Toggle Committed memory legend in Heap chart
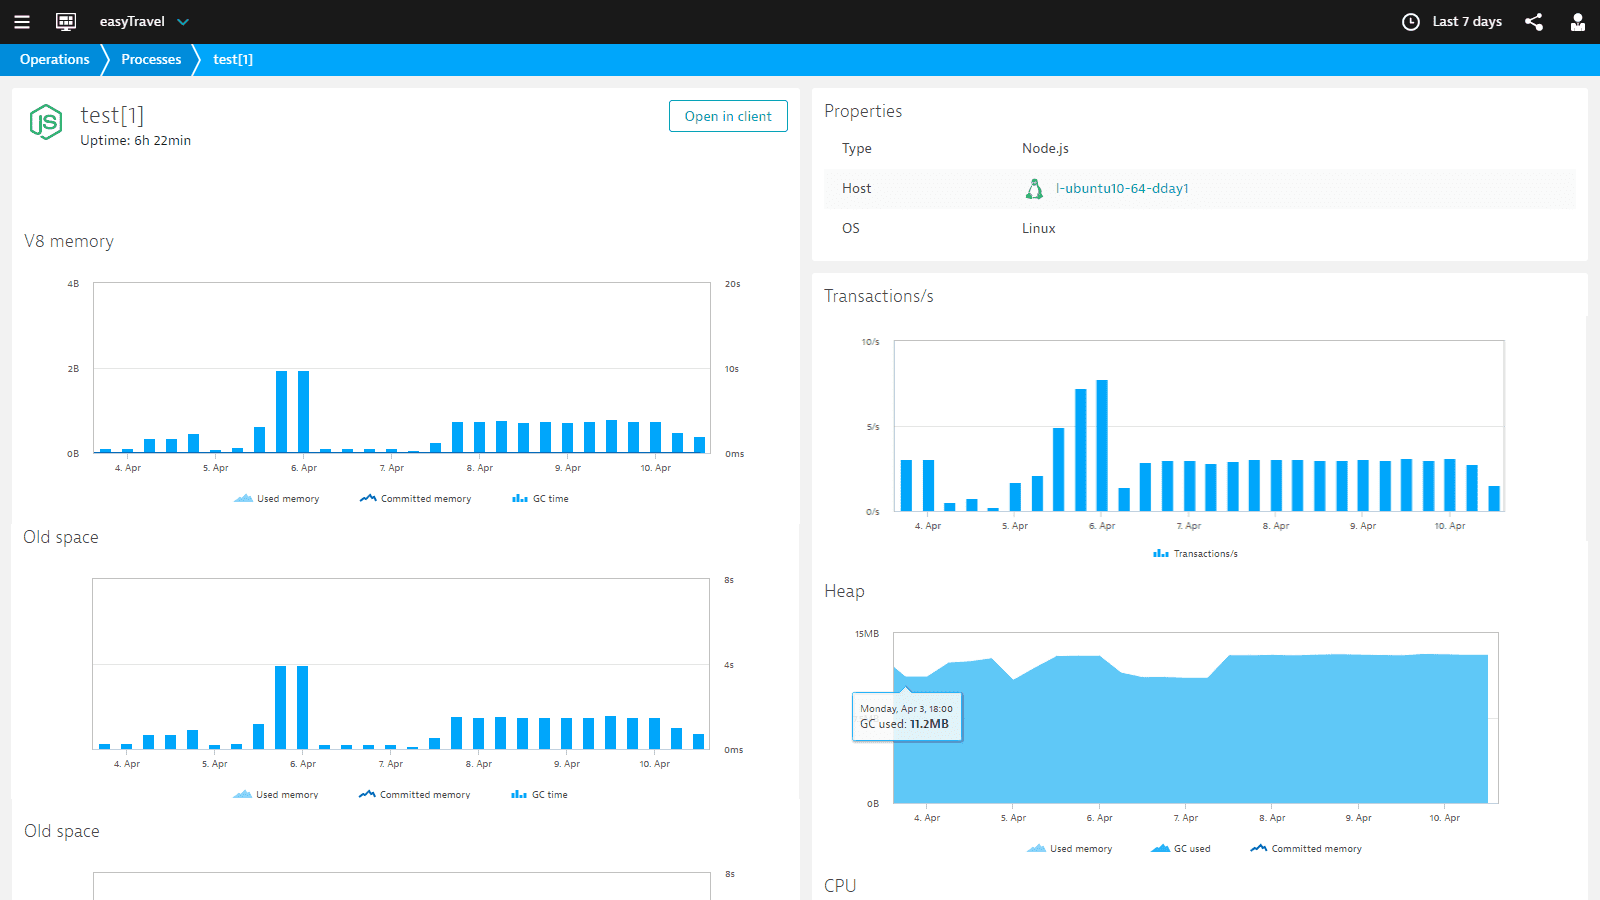The width and height of the screenshot is (1600, 900). (x=1306, y=848)
